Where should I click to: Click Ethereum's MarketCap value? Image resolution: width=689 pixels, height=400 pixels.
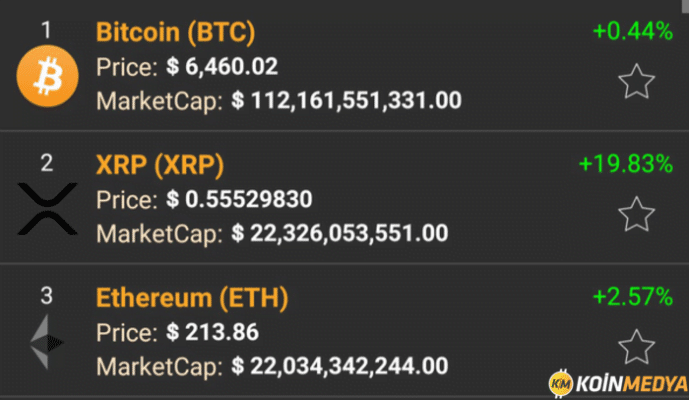coord(339,366)
